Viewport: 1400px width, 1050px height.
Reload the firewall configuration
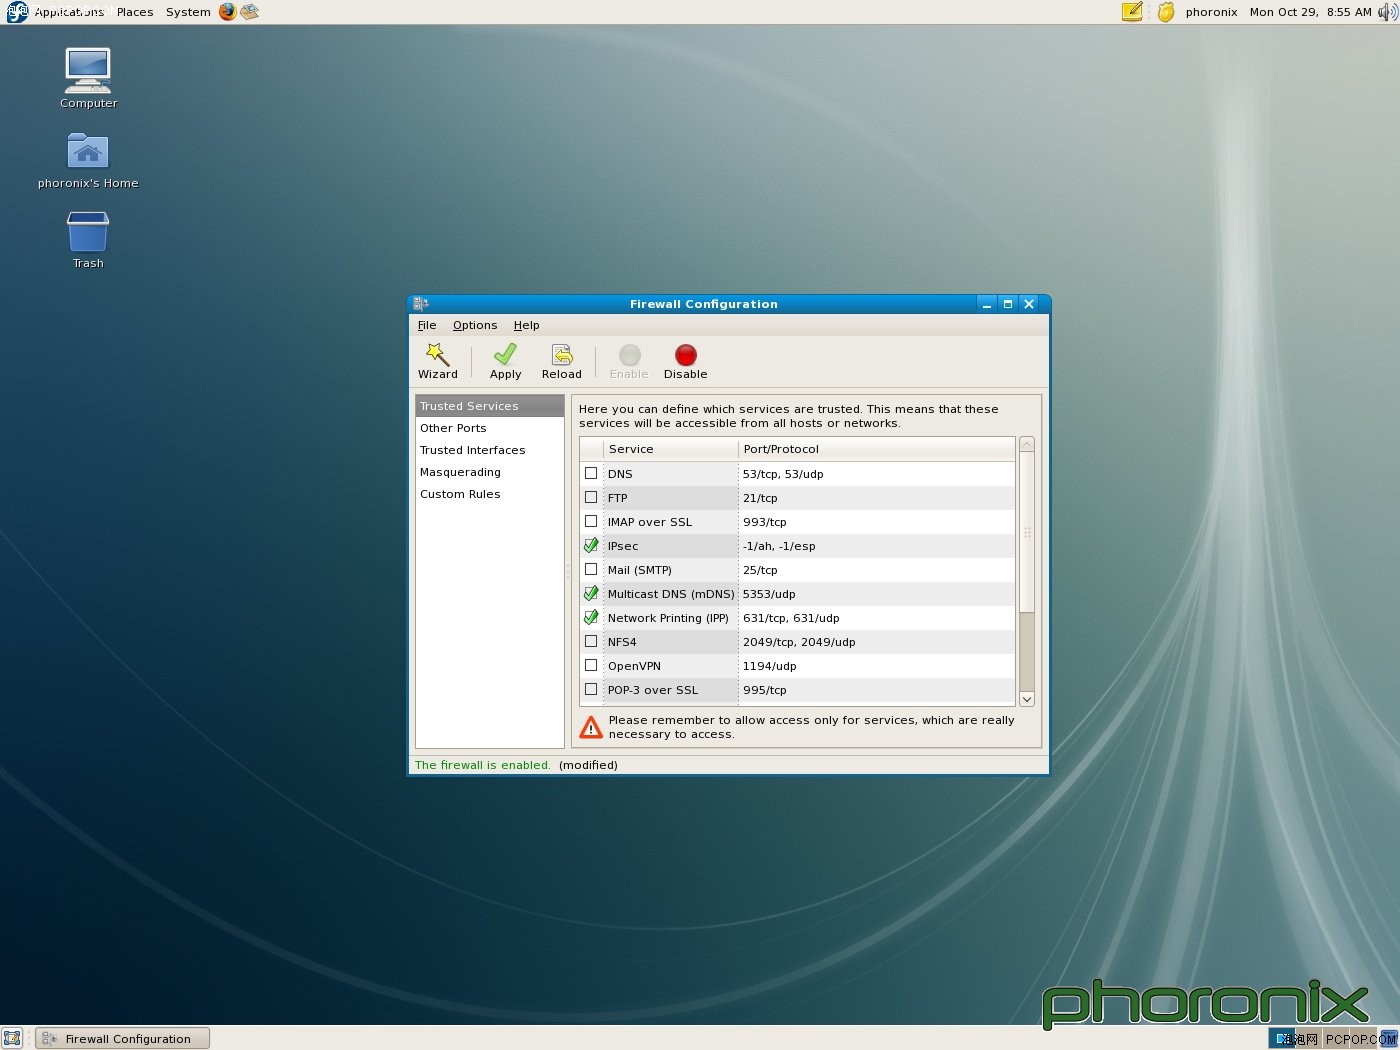(561, 362)
